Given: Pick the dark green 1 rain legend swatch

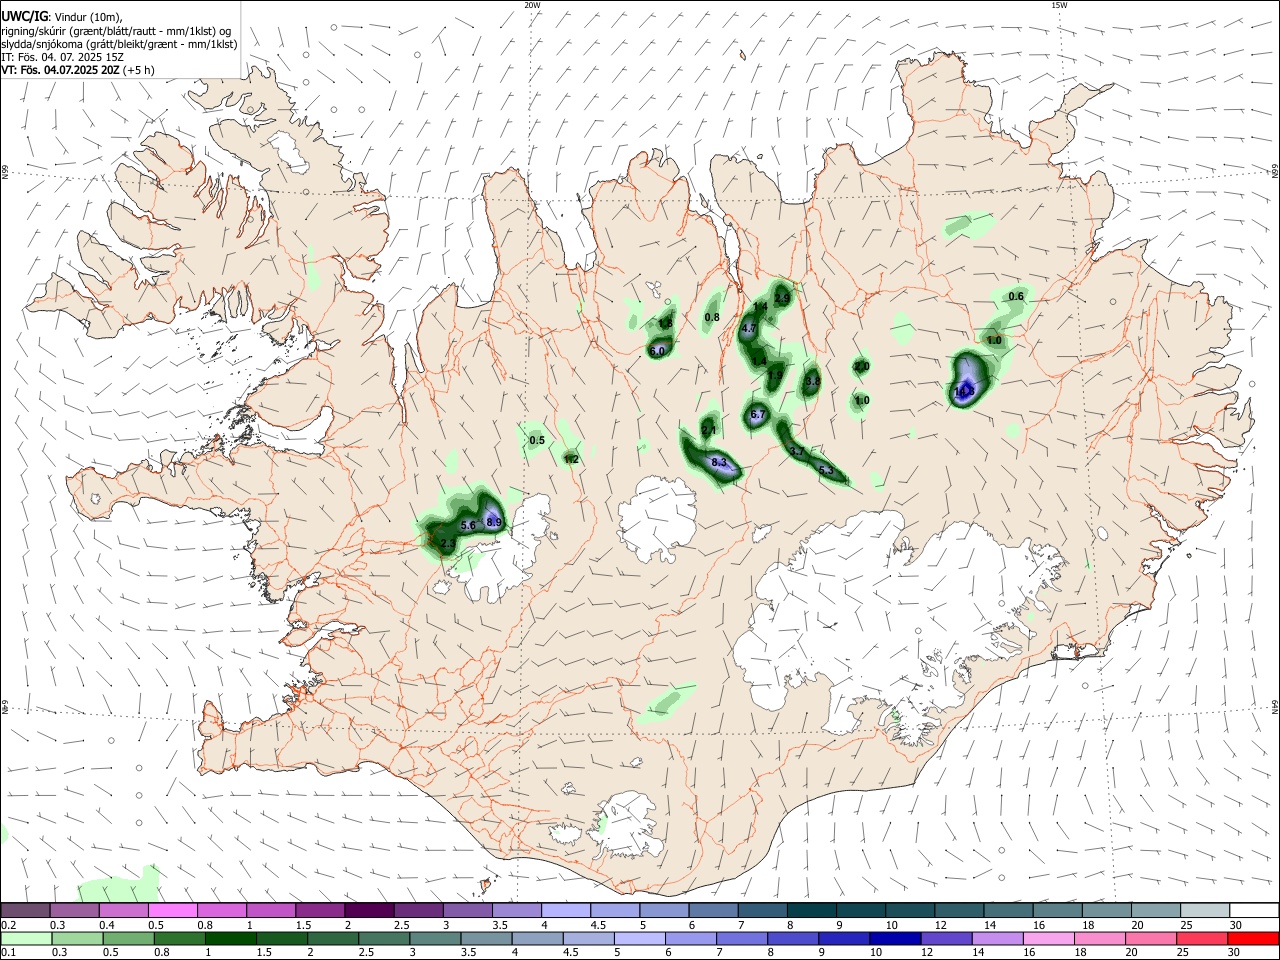Looking at the screenshot, I should (x=230, y=938).
